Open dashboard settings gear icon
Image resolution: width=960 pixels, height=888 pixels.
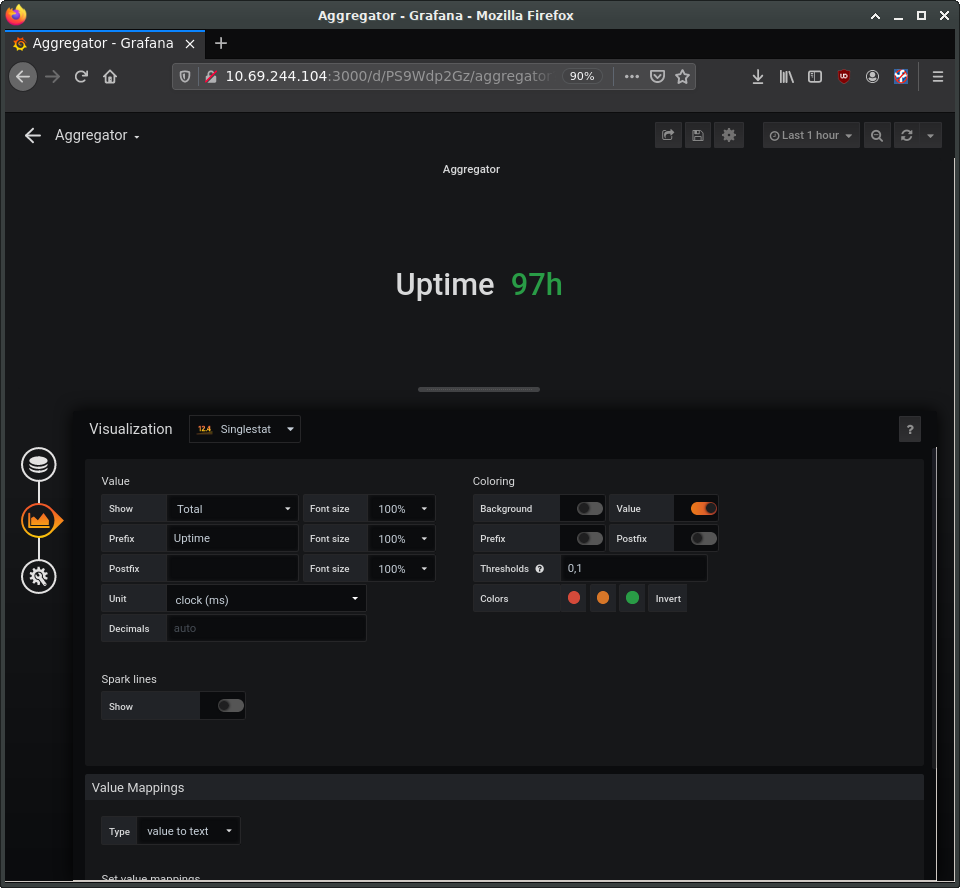point(729,135)
